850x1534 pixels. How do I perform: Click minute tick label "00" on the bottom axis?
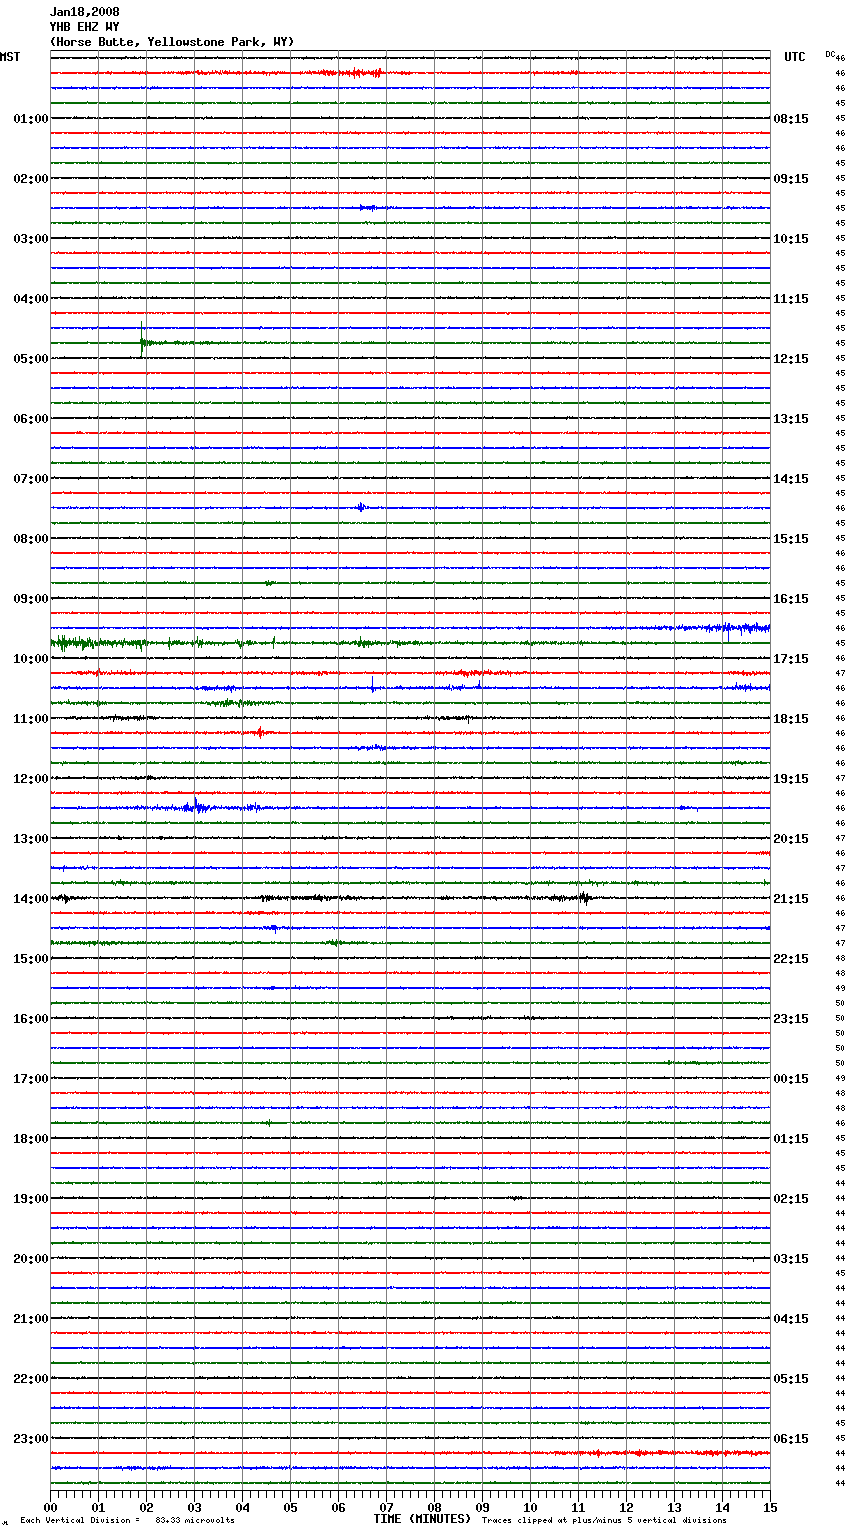[x=50, y=1507]
